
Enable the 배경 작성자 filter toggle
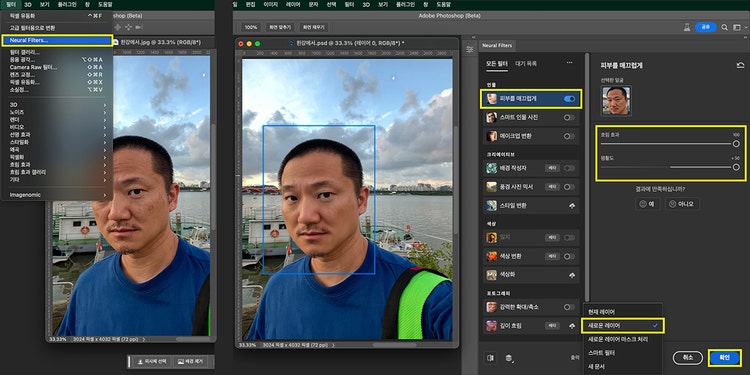569,168
